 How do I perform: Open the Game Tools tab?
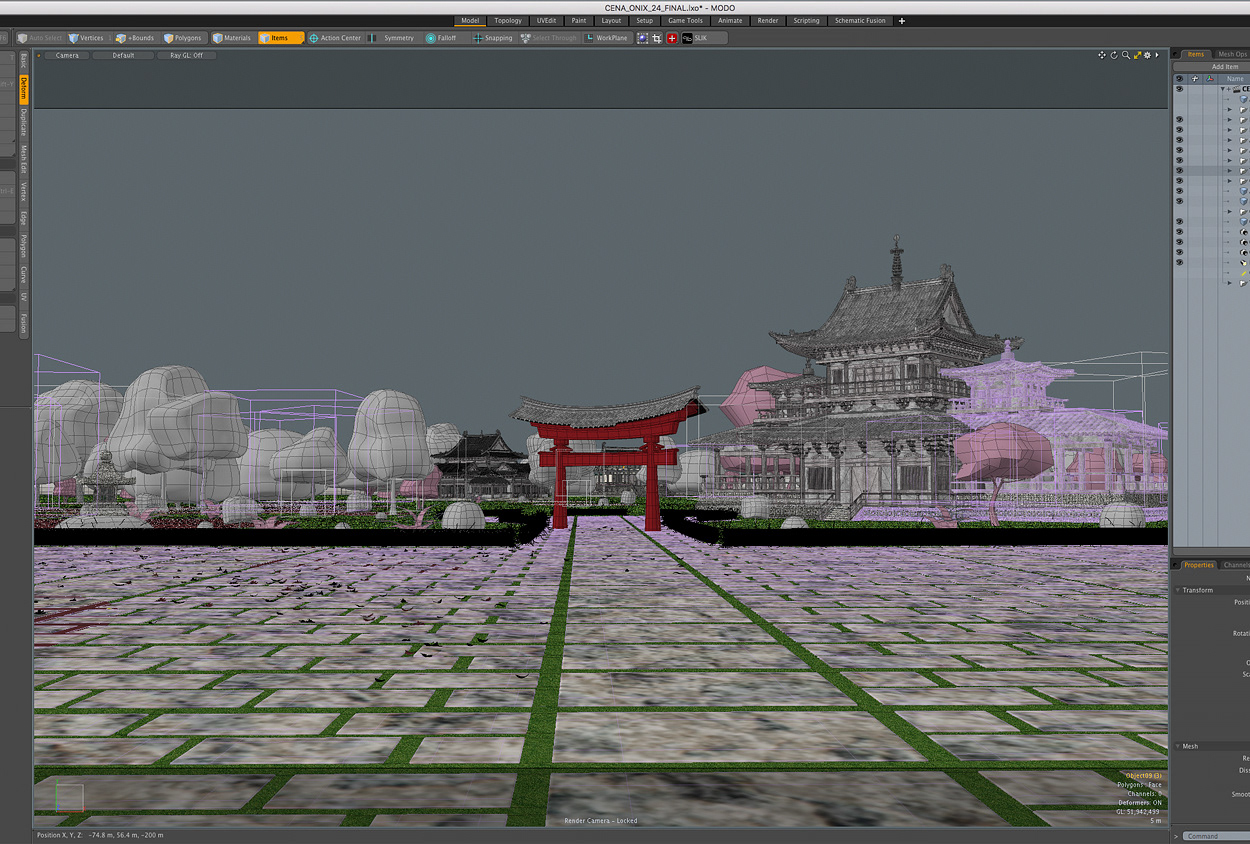click(x=685, y=20)
